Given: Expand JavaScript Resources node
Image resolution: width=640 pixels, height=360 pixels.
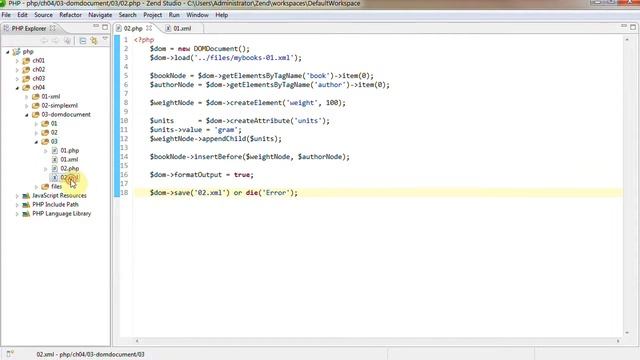Looking at the screenshot, I should [x=17, y=196].
